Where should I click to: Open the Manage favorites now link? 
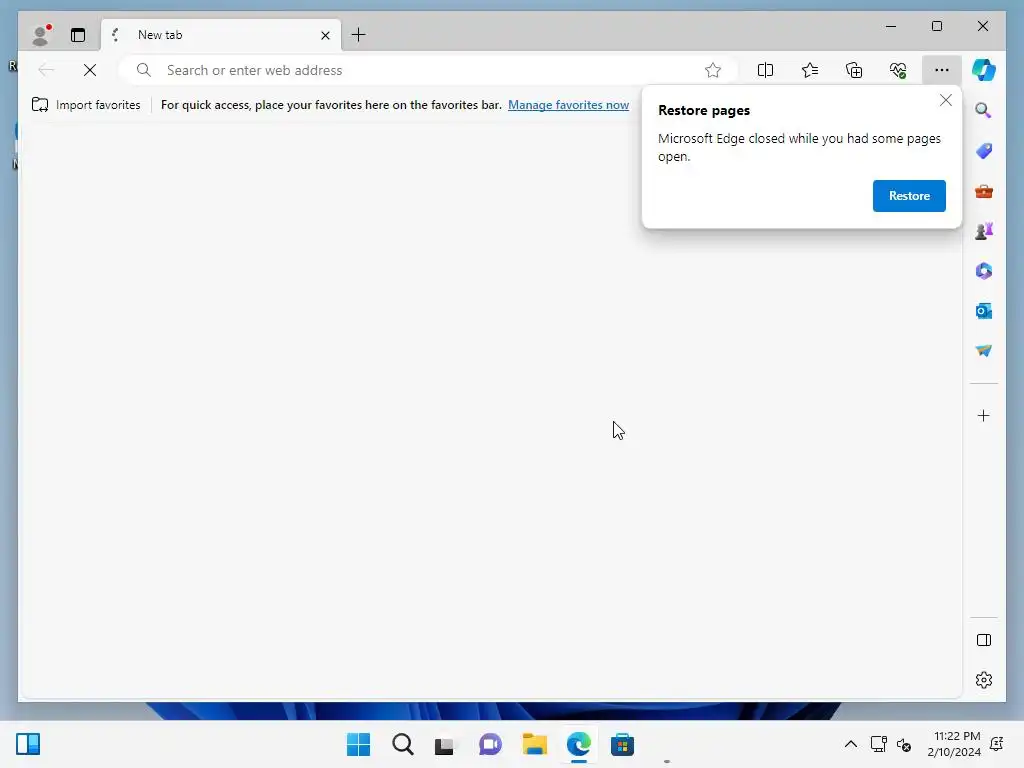pyautogui.click(x=568, y=104)
